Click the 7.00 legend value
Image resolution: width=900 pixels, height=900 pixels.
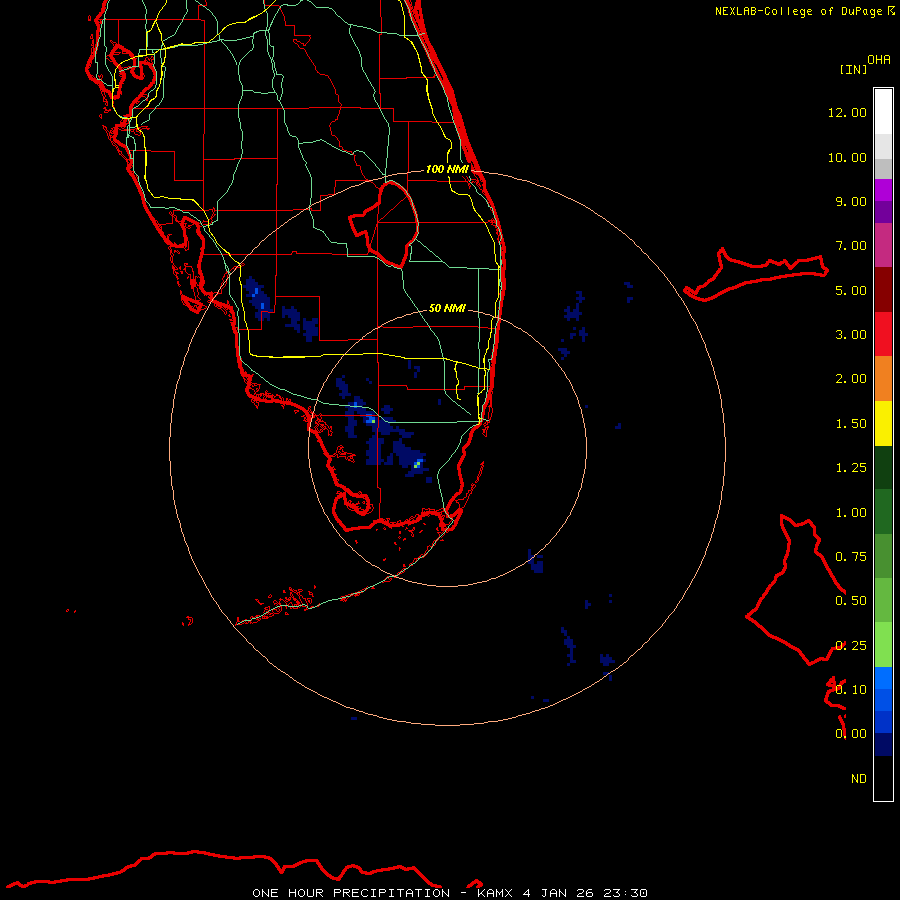coord(851,246)
